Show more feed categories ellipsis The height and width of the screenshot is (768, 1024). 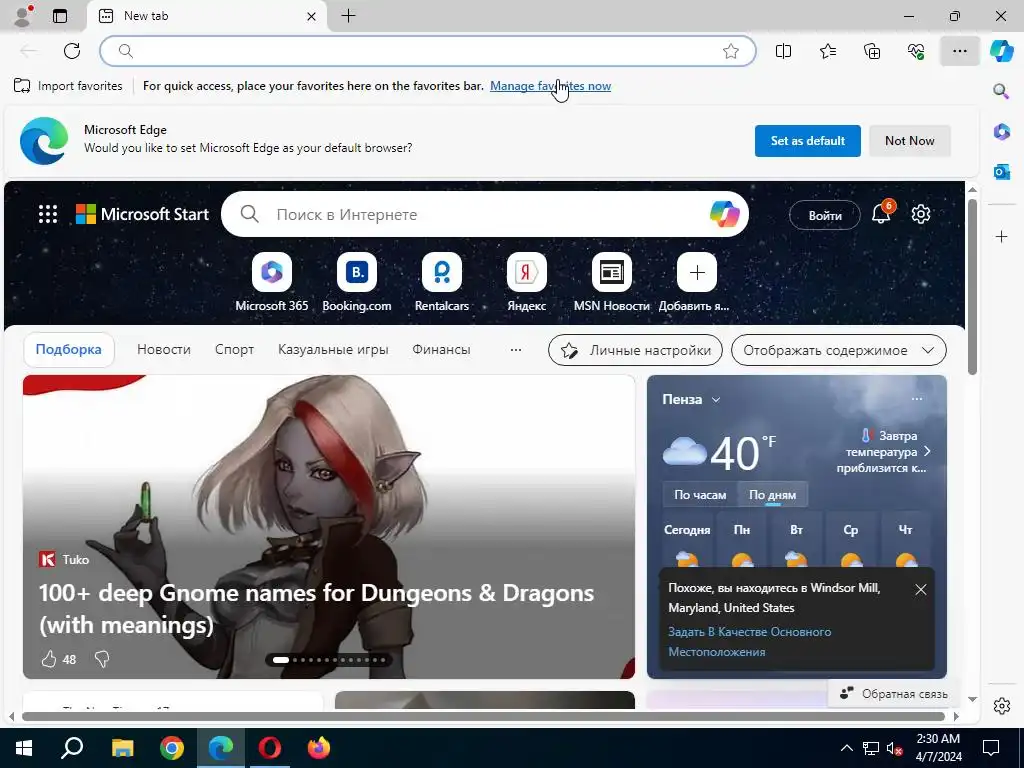pos(516,349)
